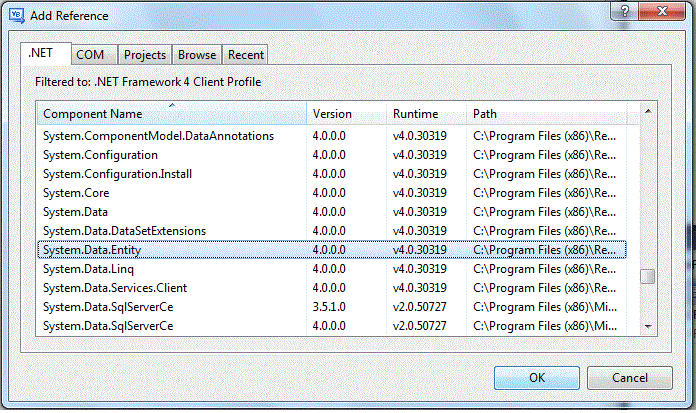The image size is (696, 413).
Task: Click OK to add the reference
Action: point(537,378)
